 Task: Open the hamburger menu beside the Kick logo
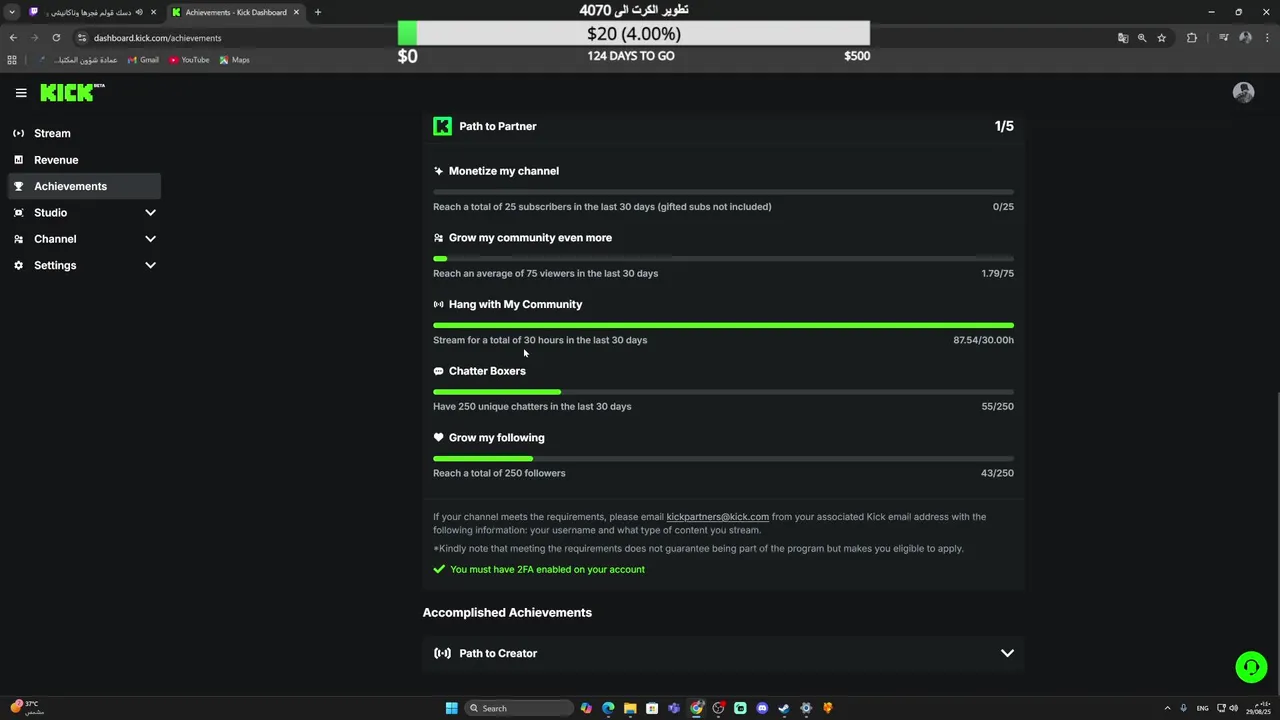tap(21, 93)
